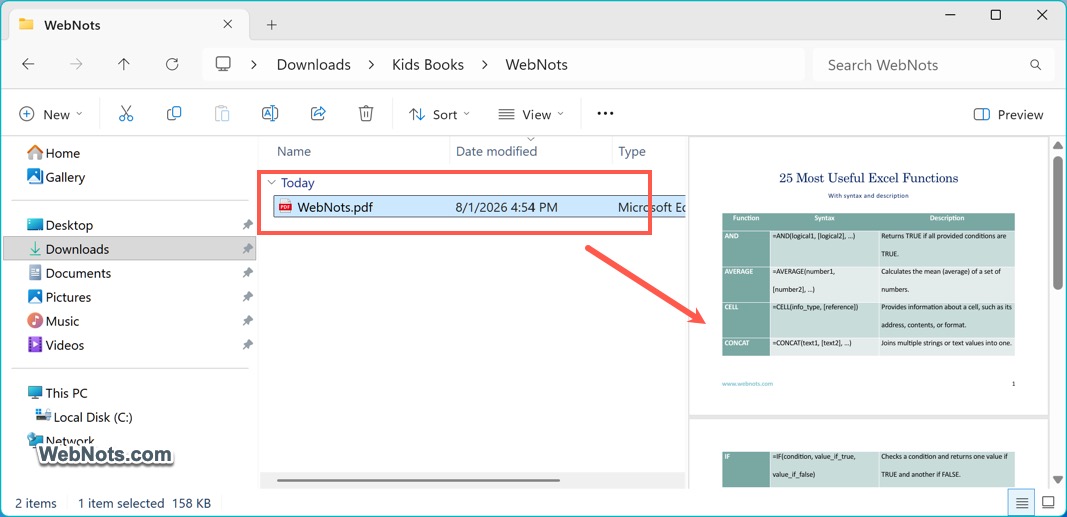Open Home in the navigation pane
This screenshot has width=1067, height=517.
tap(54, 153)
